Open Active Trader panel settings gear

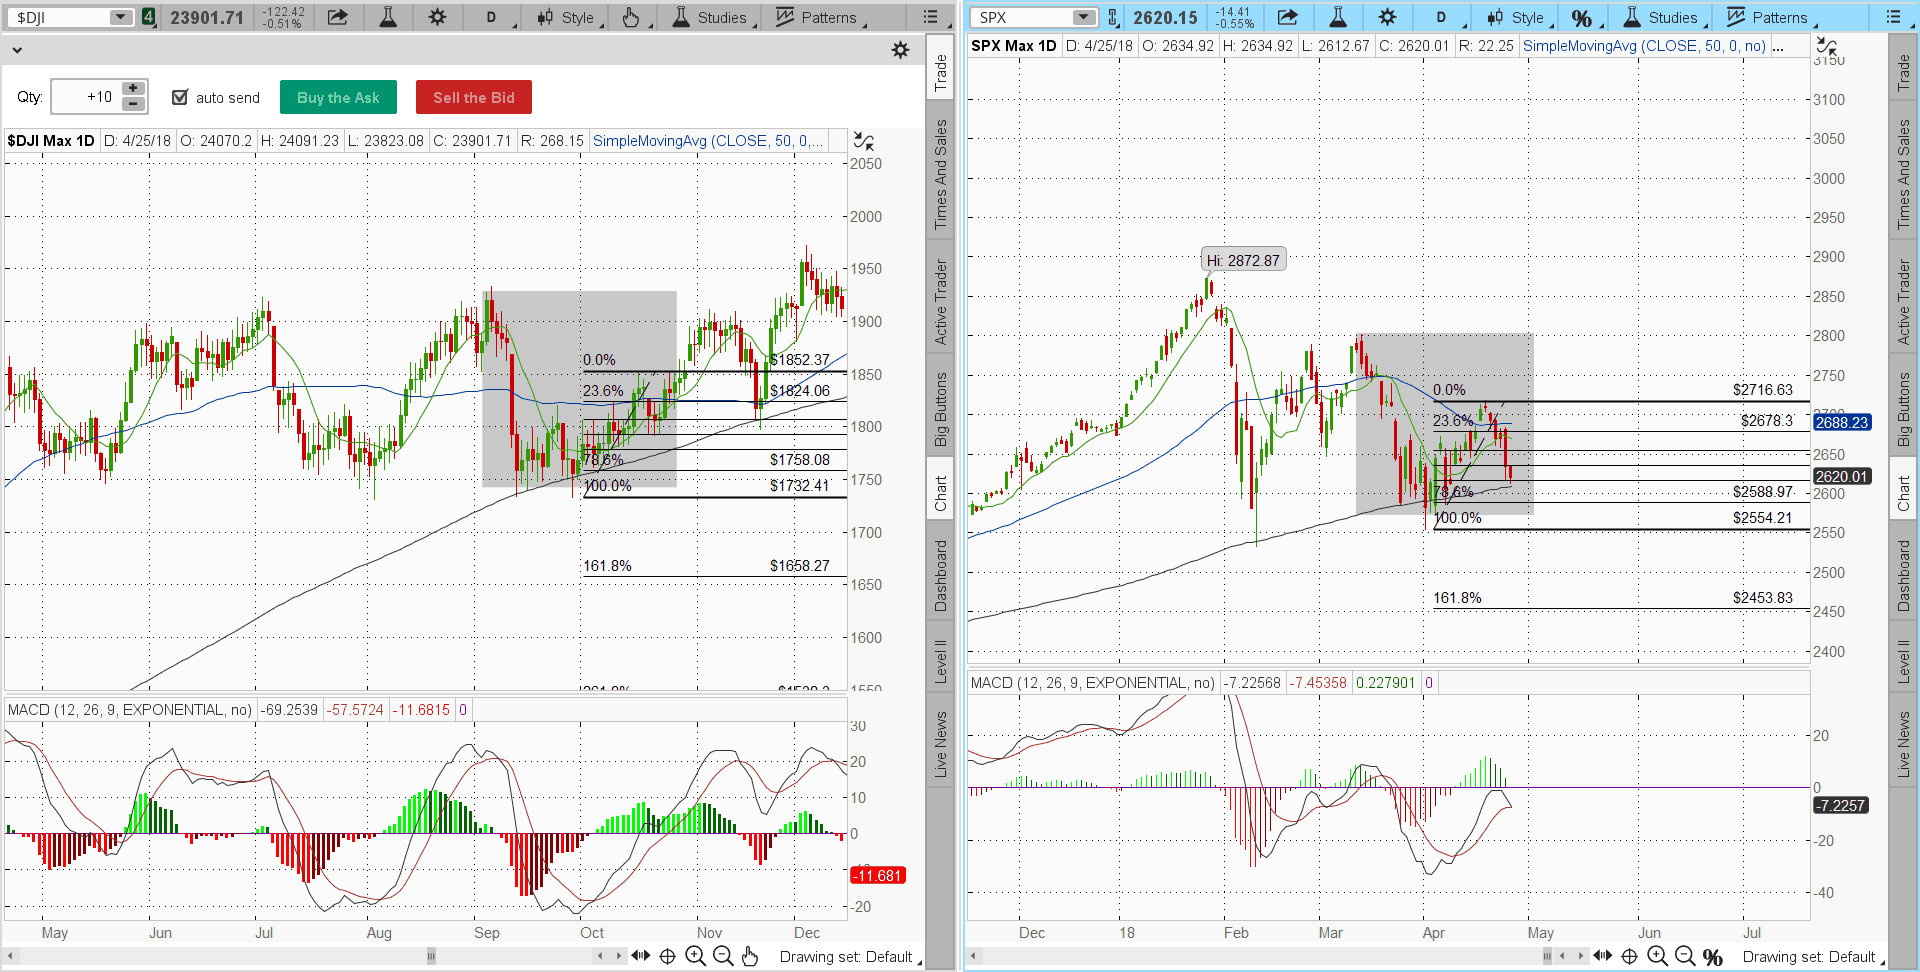tap(900, 50)
